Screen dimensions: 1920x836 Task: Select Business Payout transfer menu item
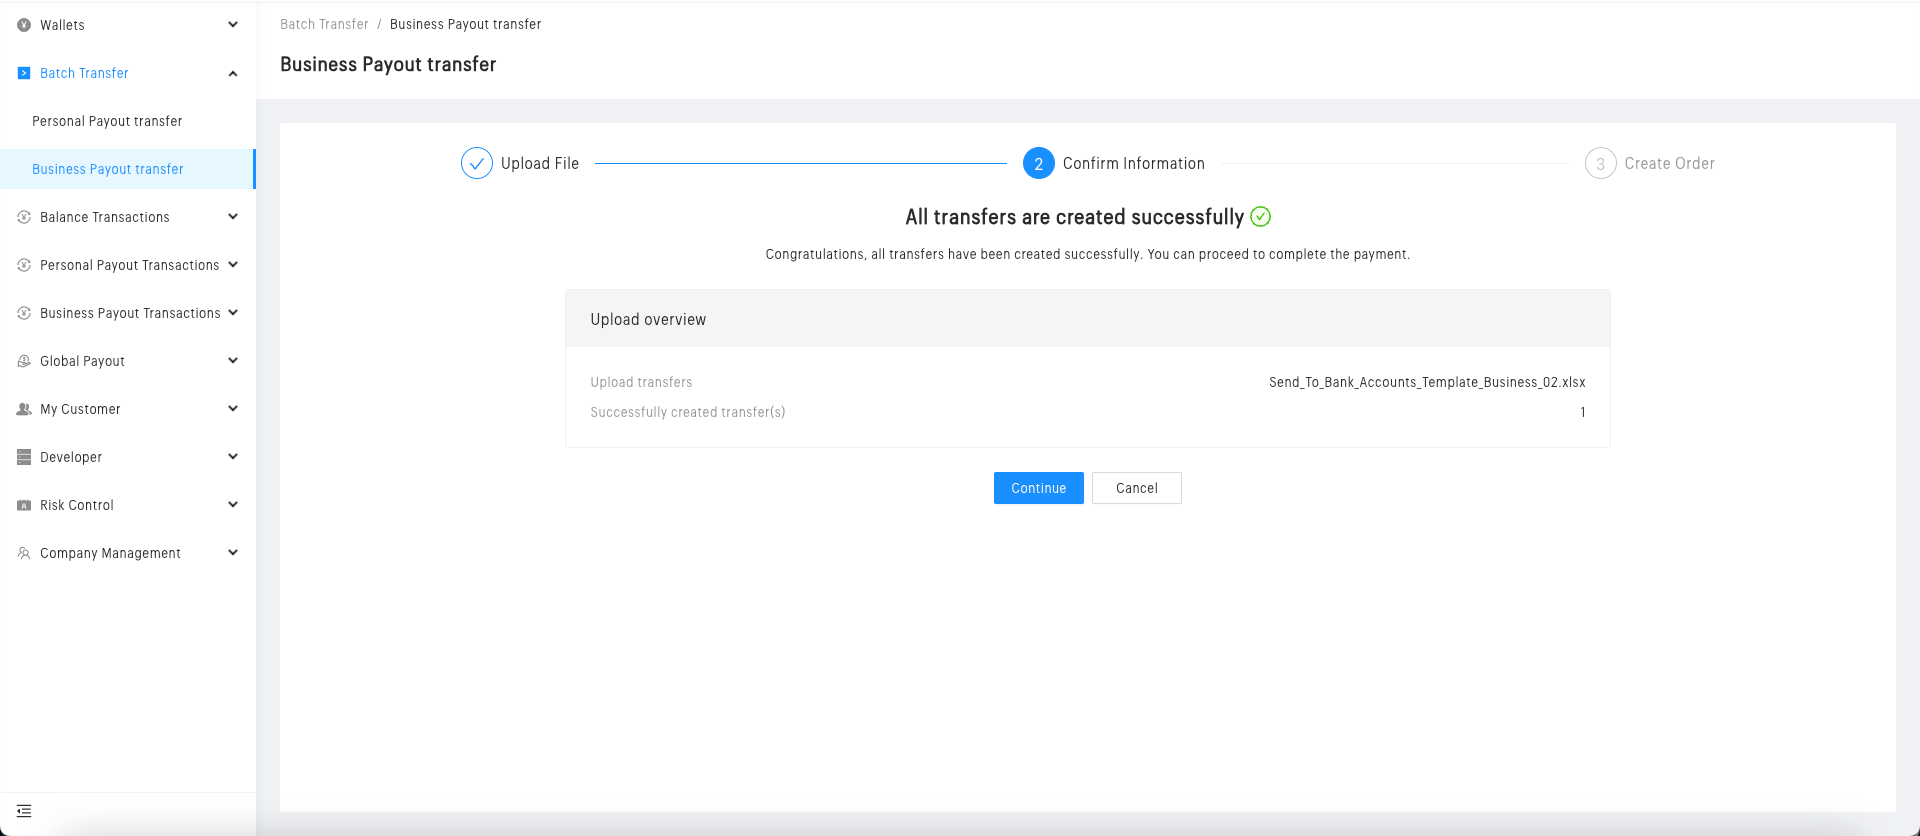(x=108, y=169)
